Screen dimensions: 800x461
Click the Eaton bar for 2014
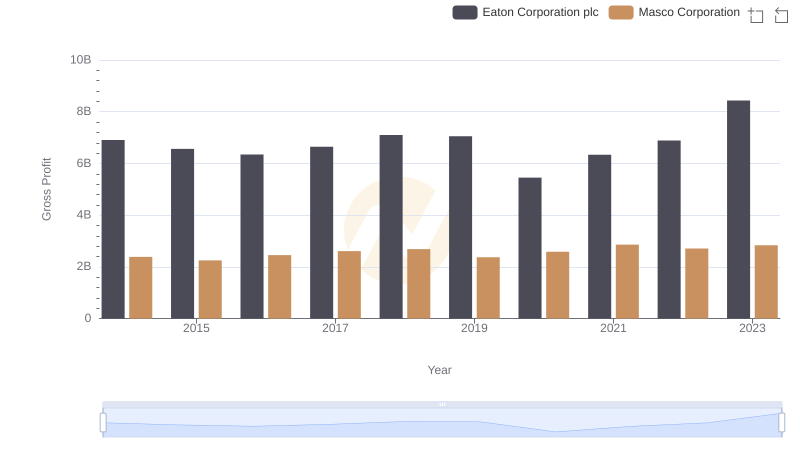[x=113, y=229]
